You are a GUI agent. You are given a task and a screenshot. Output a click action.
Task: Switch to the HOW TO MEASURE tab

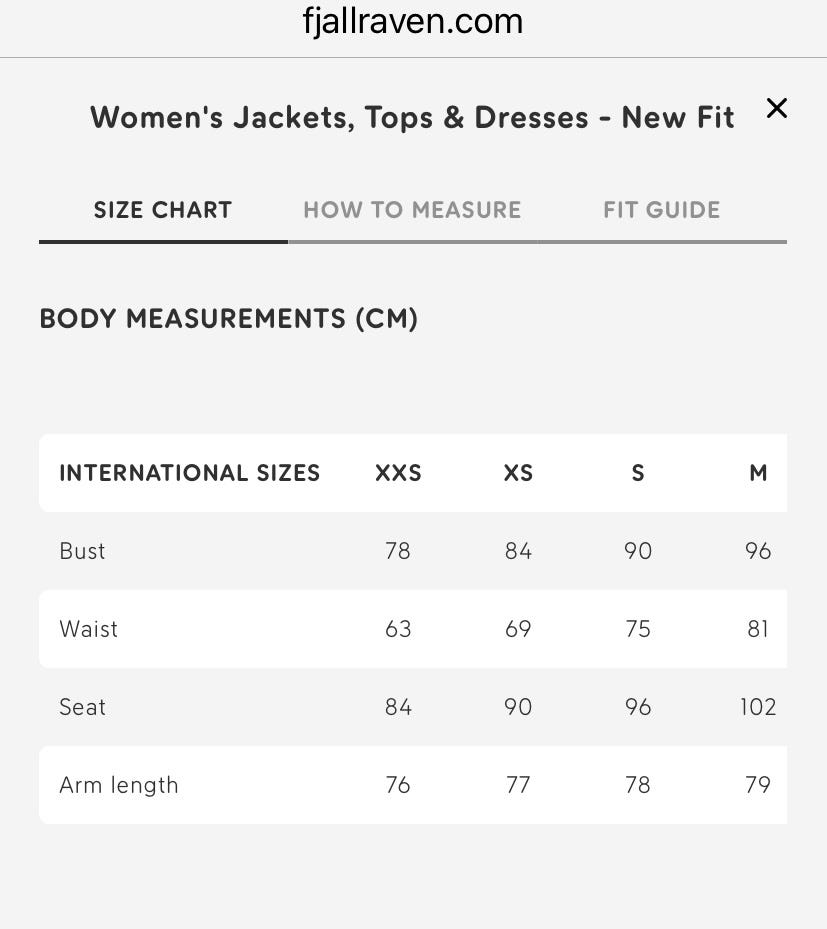pyautogui.click(x=412, y=210)
